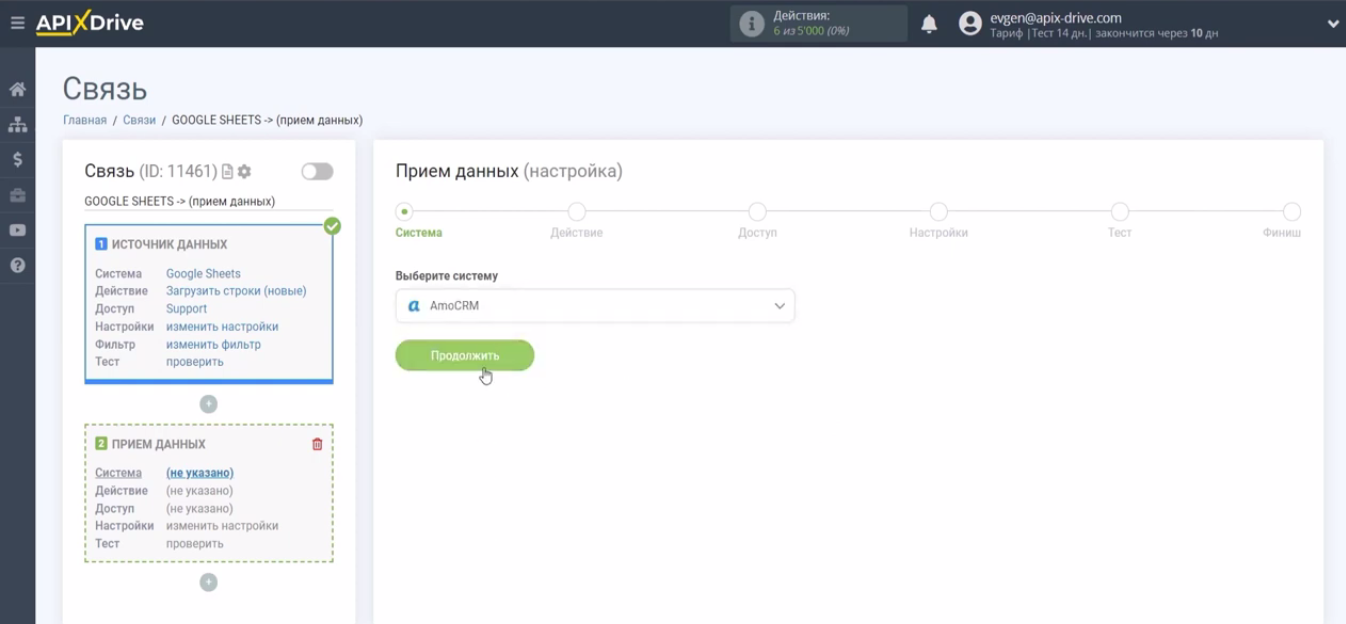The height and width of the screenshot is (624, 1346).
Task: Add block via plus below data receiver
Action: pyautogui.click(x=208, y=582)
